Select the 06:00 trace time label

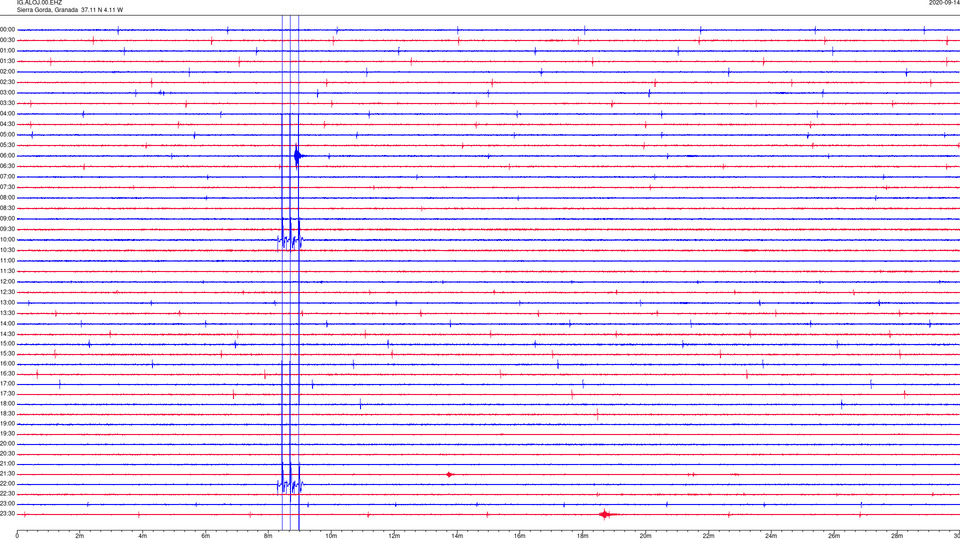pyautogui.click(x=7, y=156)
